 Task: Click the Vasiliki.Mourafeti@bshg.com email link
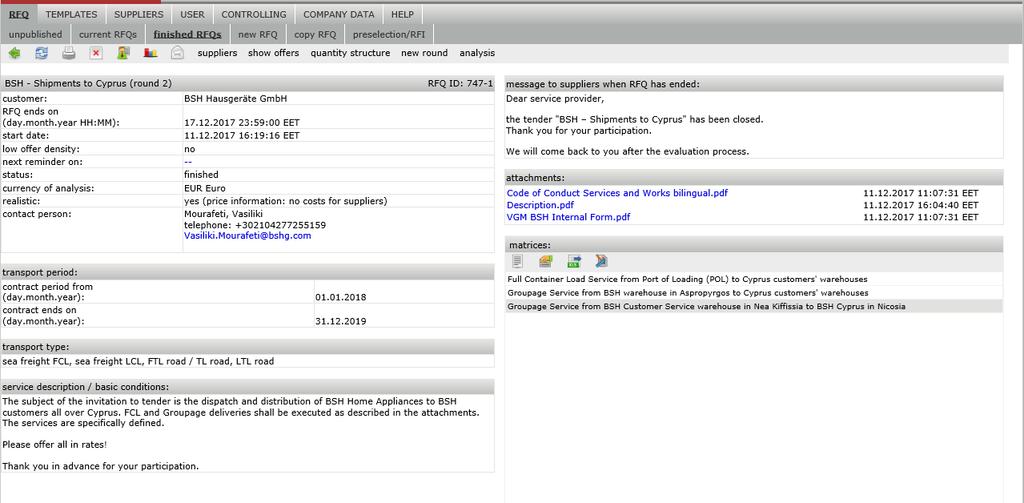[248, 236]
